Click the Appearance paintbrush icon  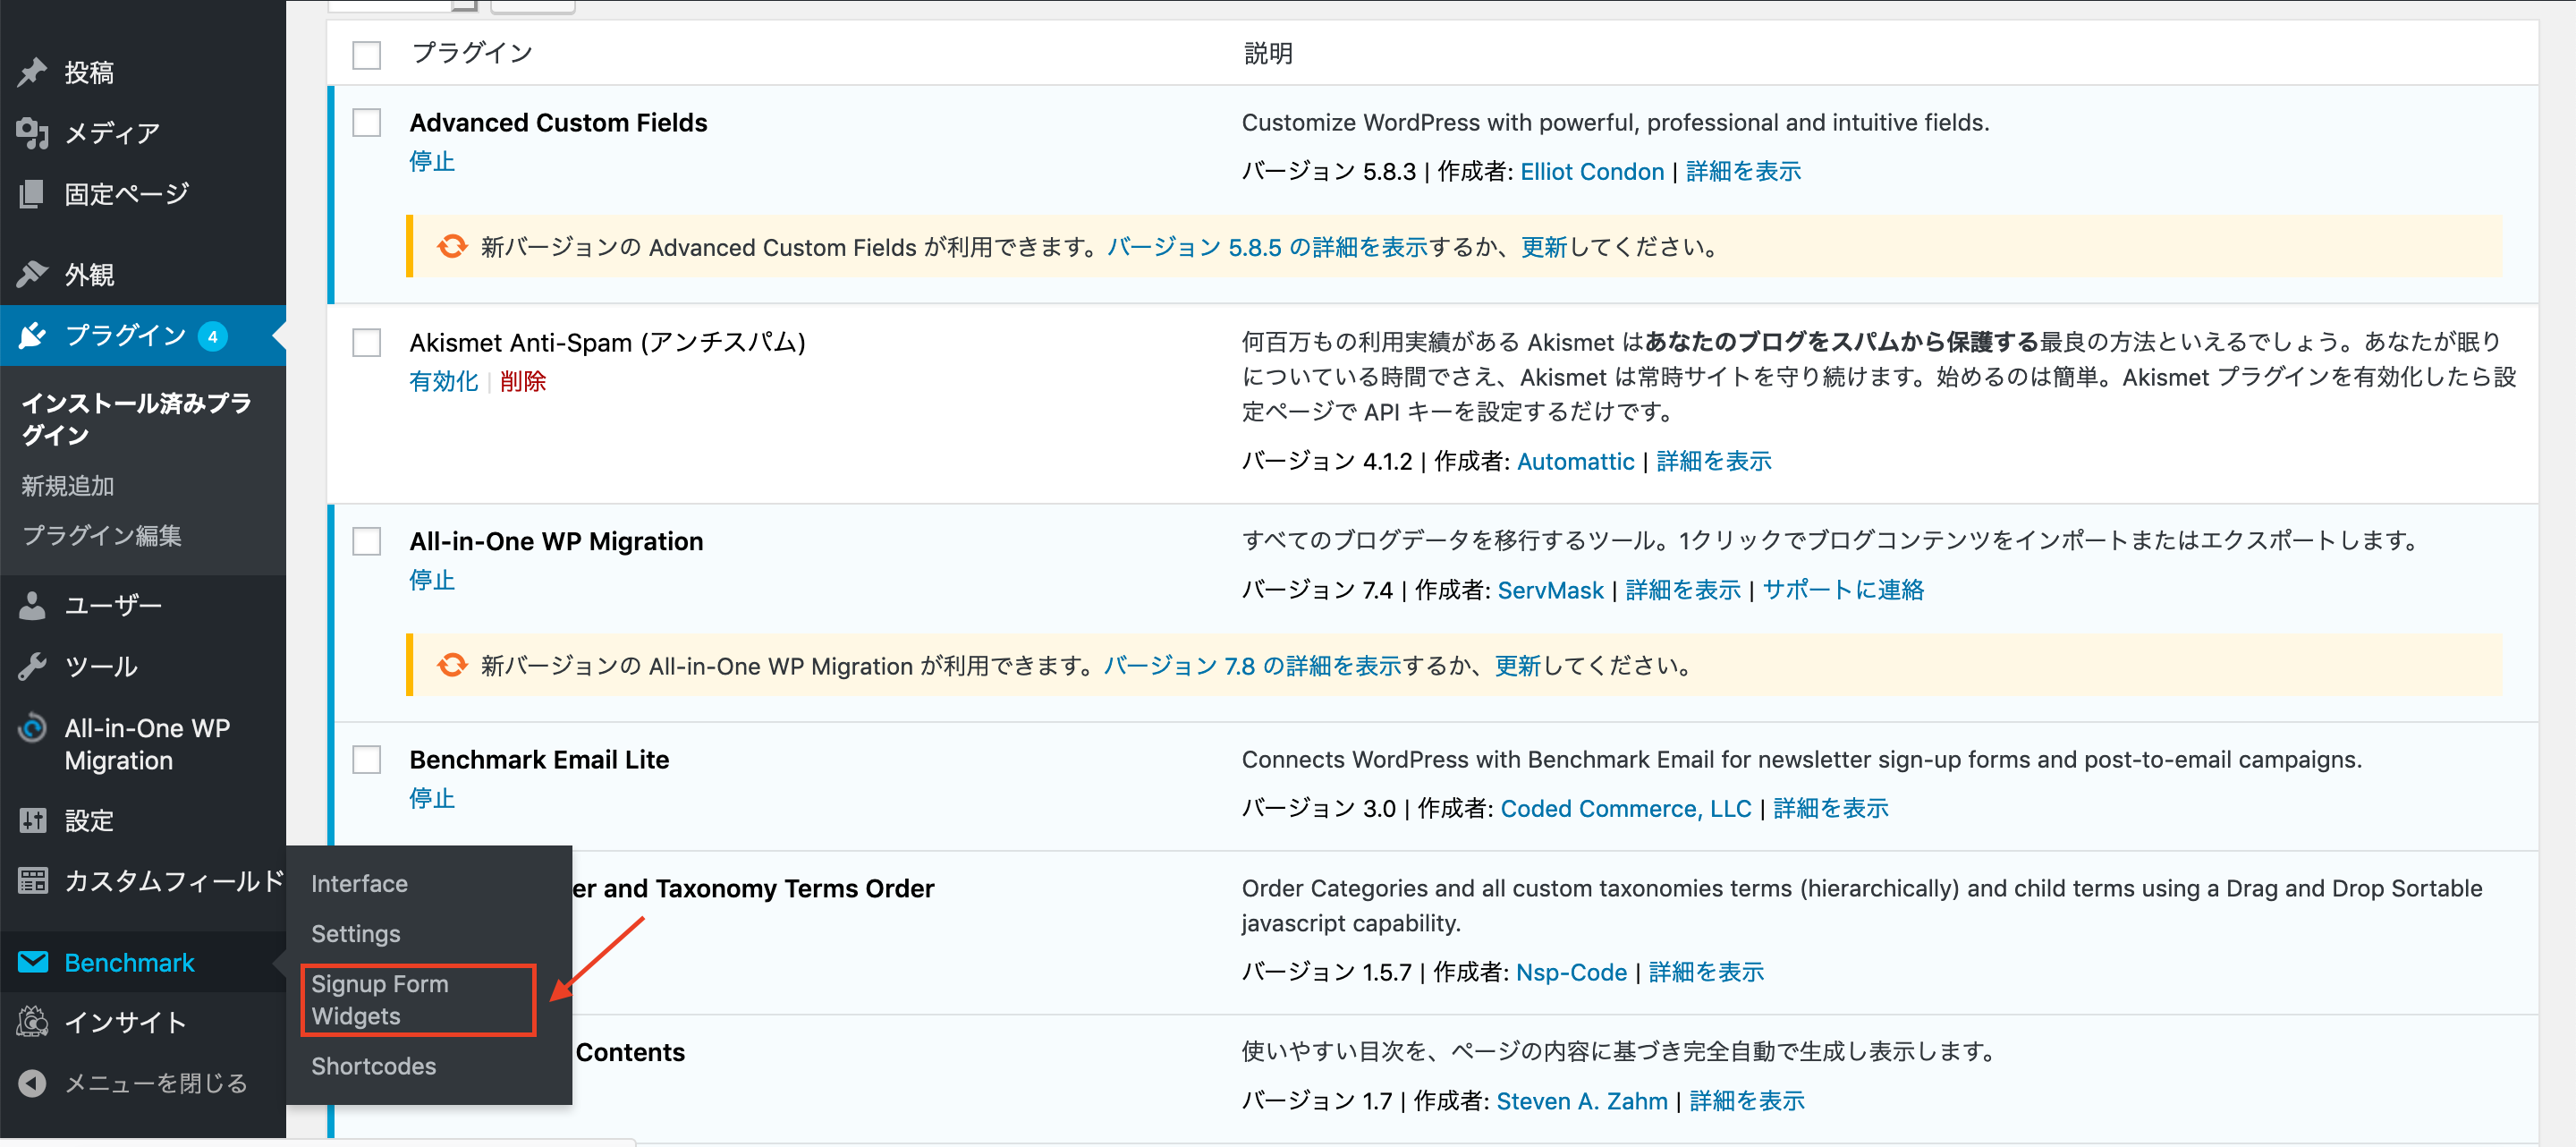coord(32,274)
